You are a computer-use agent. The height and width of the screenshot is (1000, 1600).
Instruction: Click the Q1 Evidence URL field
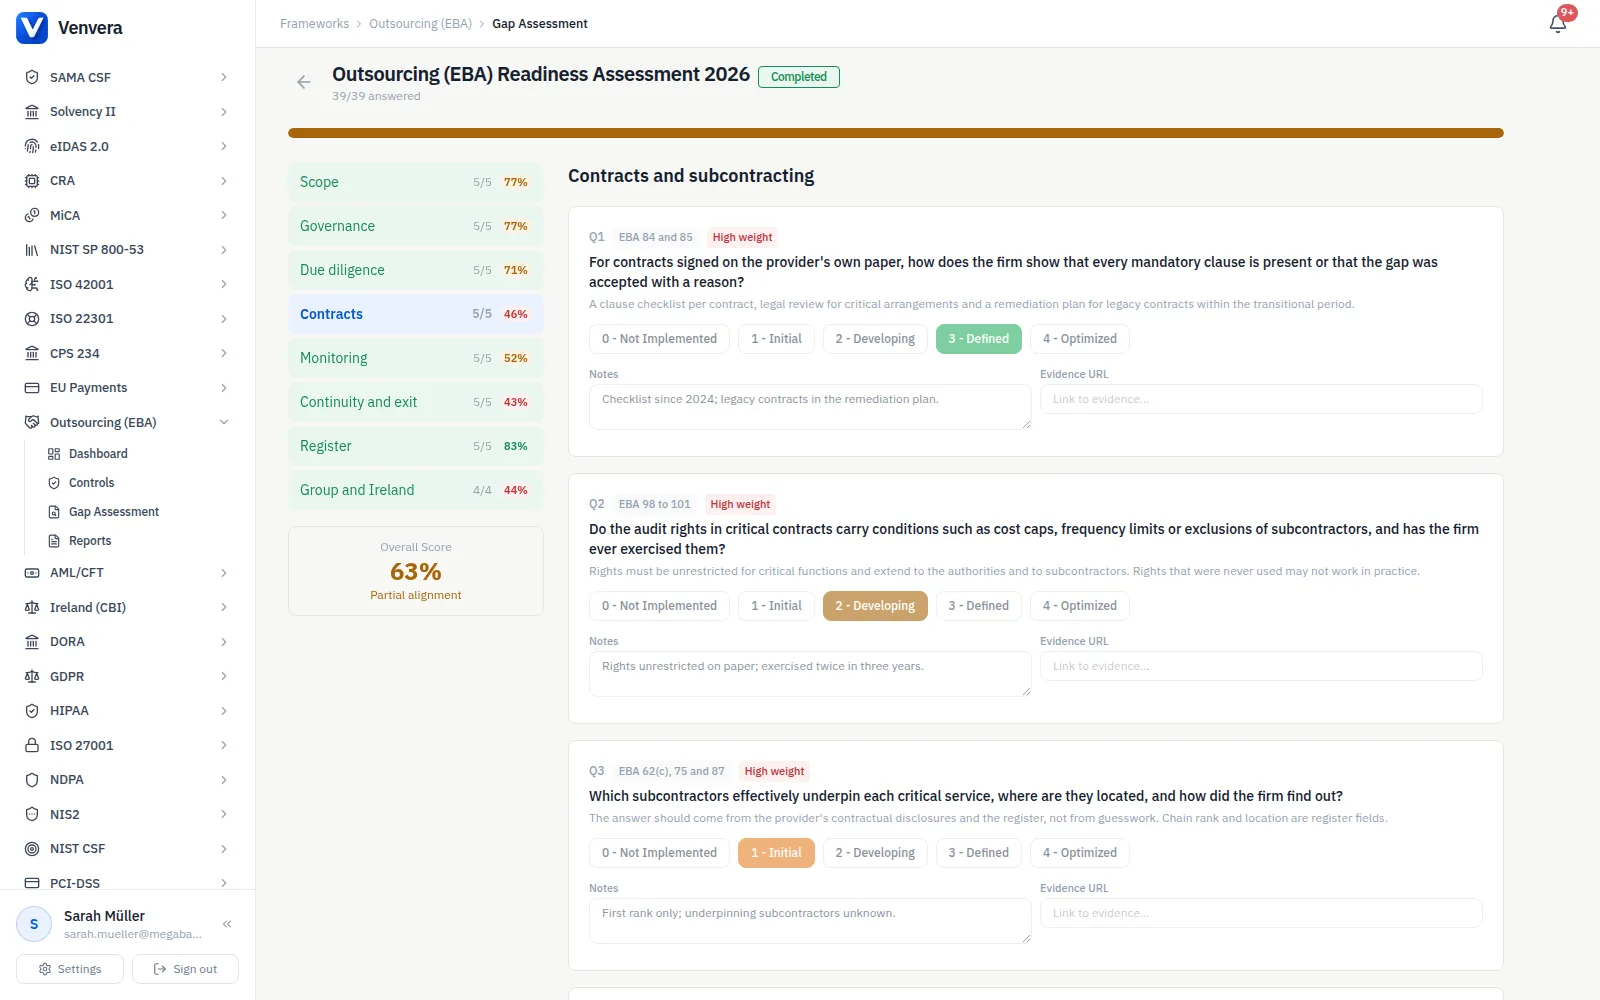(1261, 399)
